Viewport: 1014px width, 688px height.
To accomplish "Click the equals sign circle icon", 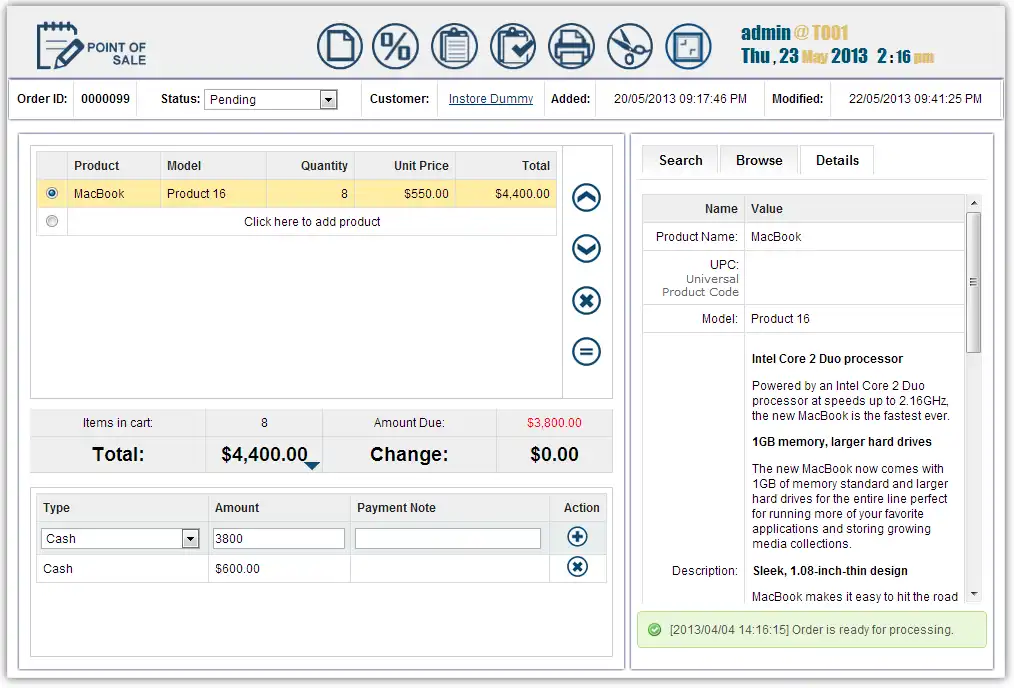I will pos(587,352).
